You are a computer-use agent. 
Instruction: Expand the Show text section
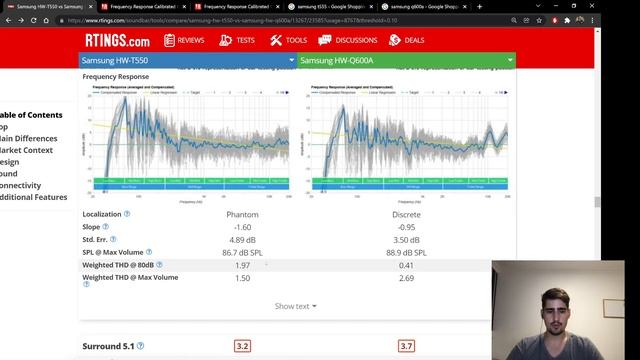[296, 306]
